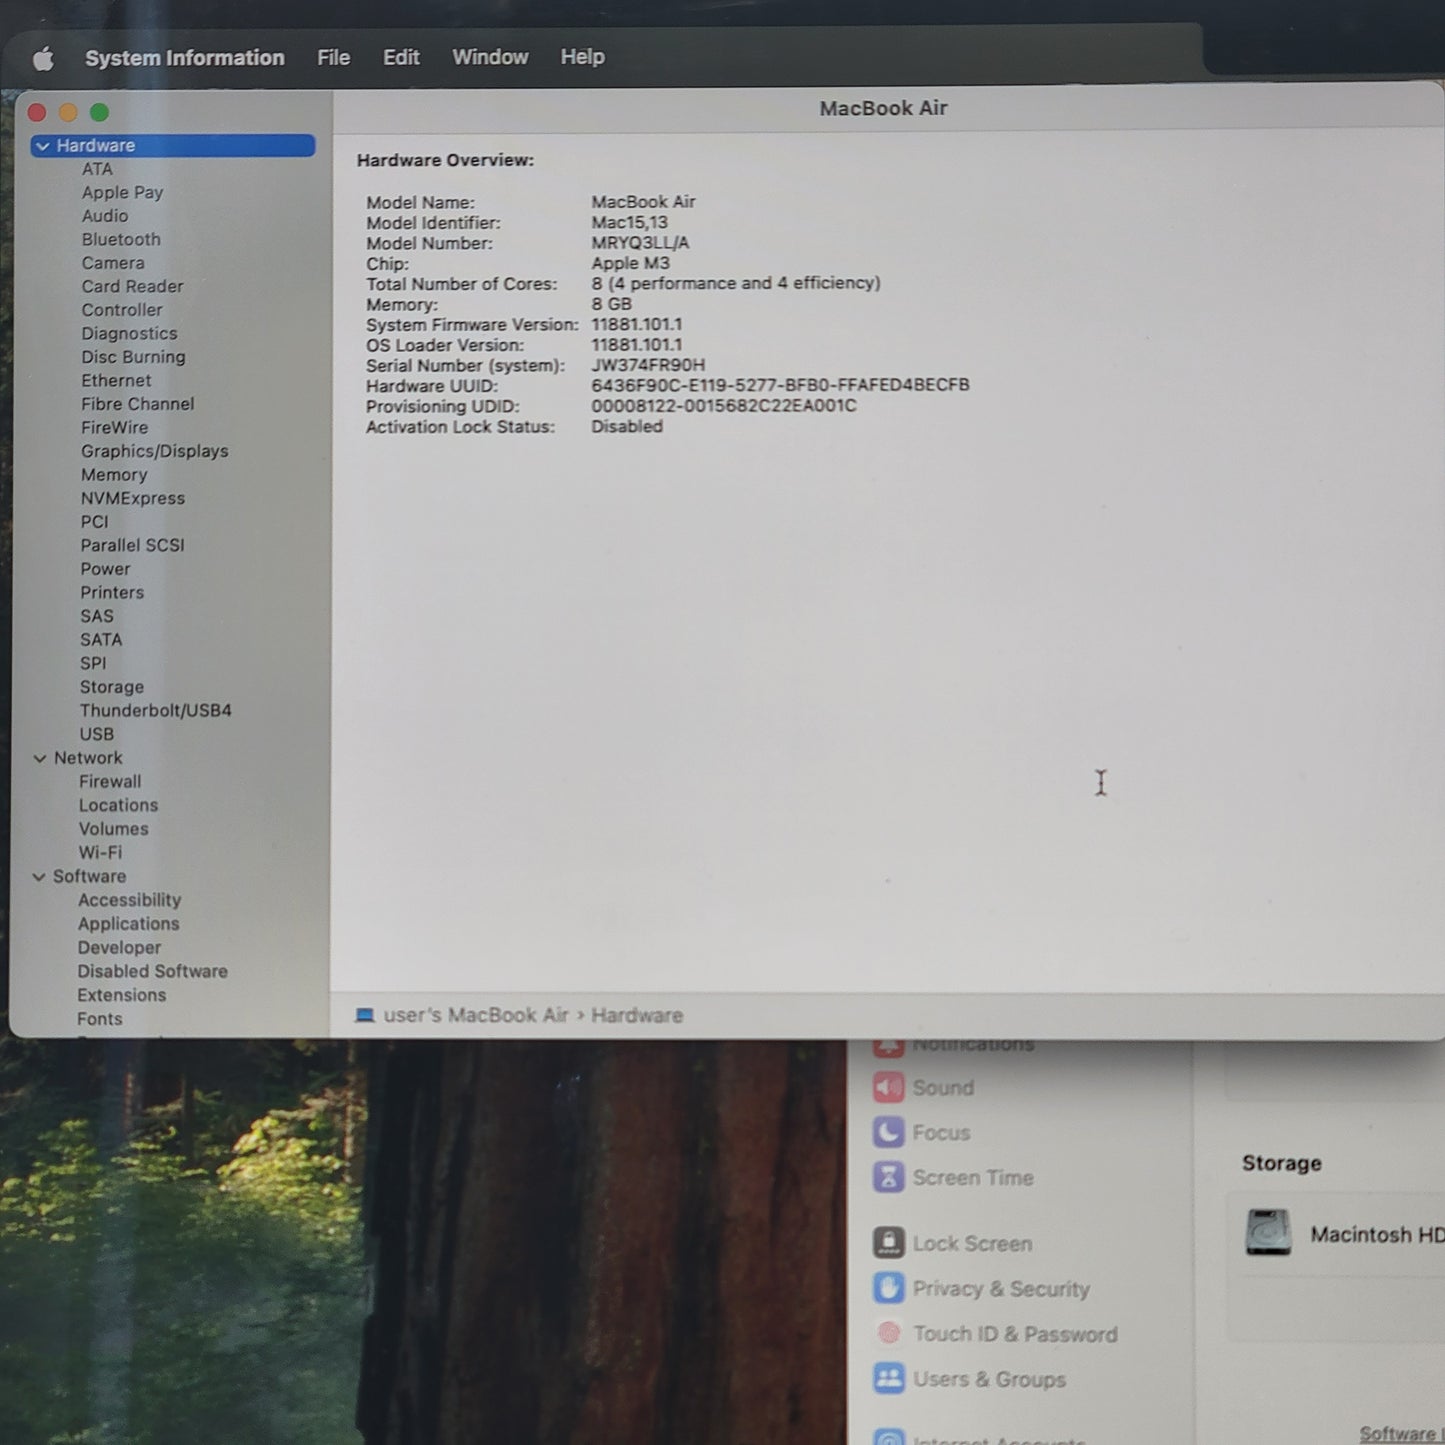Select Firewall in the sidebar

(110, 782)
